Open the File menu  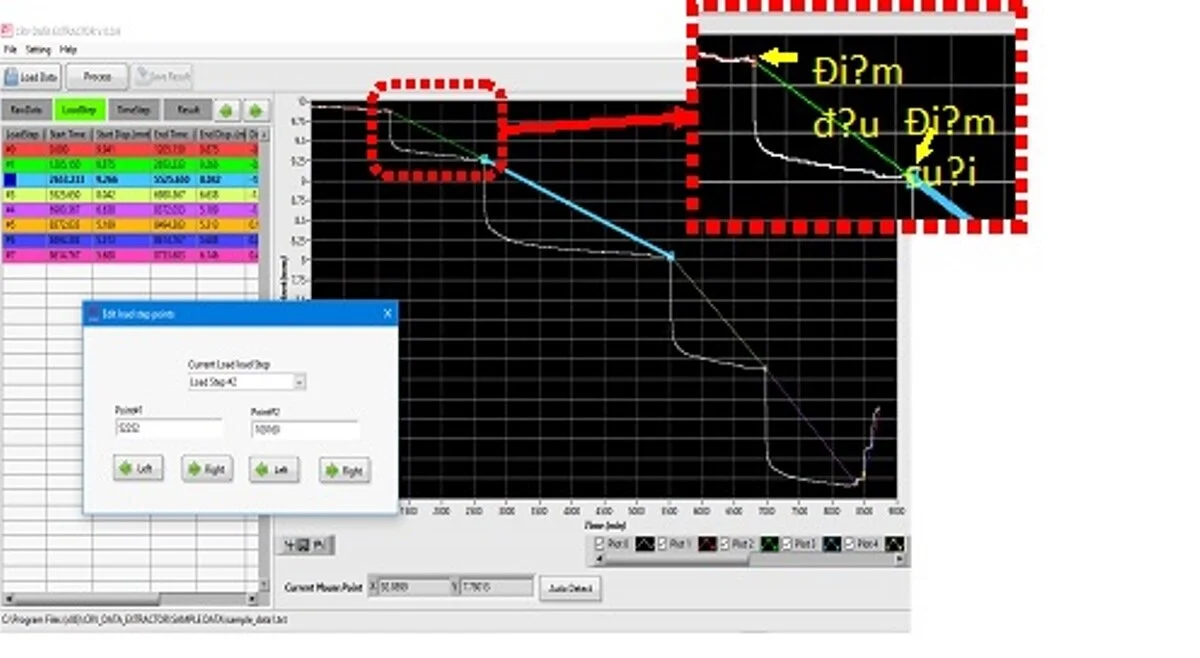[10, 48]
